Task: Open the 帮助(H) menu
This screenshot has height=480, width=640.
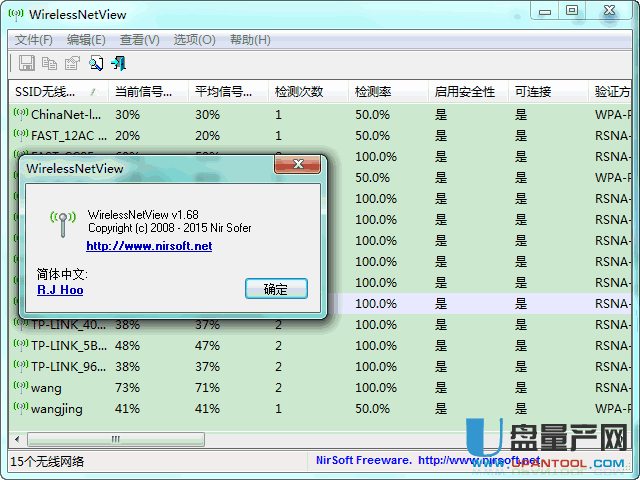Action: coord(250,40)
